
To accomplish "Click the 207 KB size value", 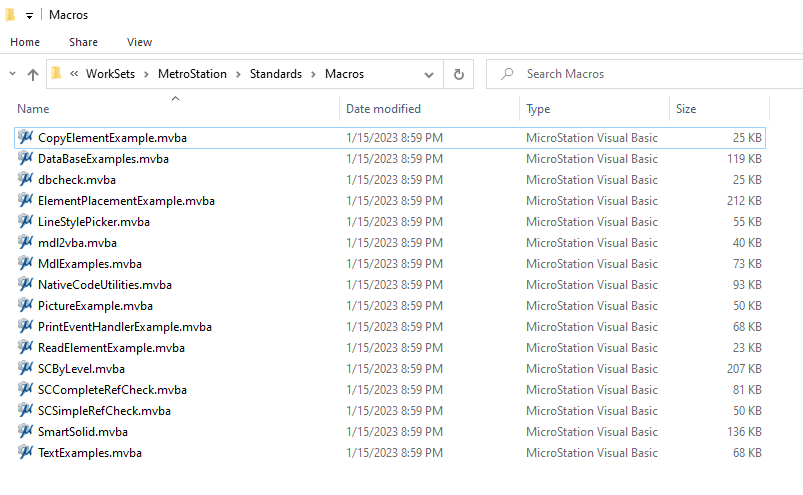I will (744, 369).
